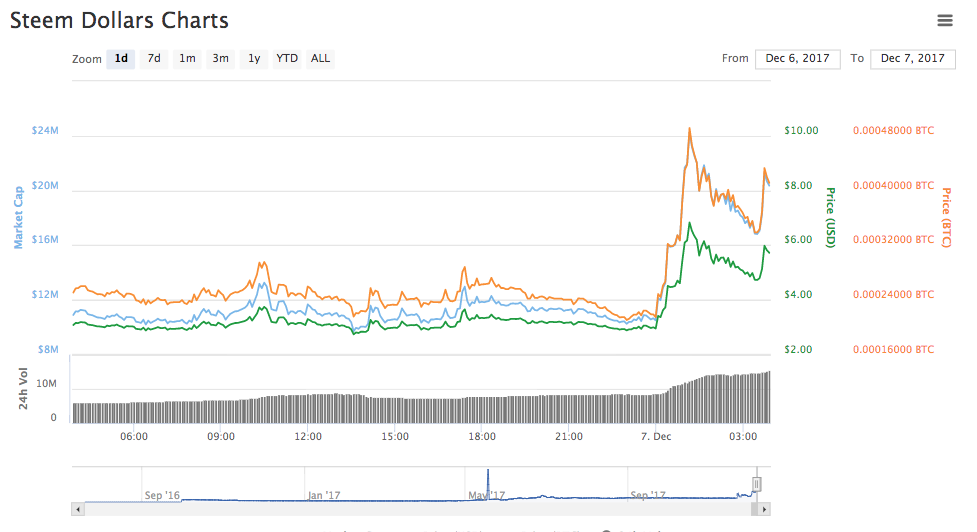977x532 pixels.
Task: Click the $16M market cap label
Action: [45, 239]
